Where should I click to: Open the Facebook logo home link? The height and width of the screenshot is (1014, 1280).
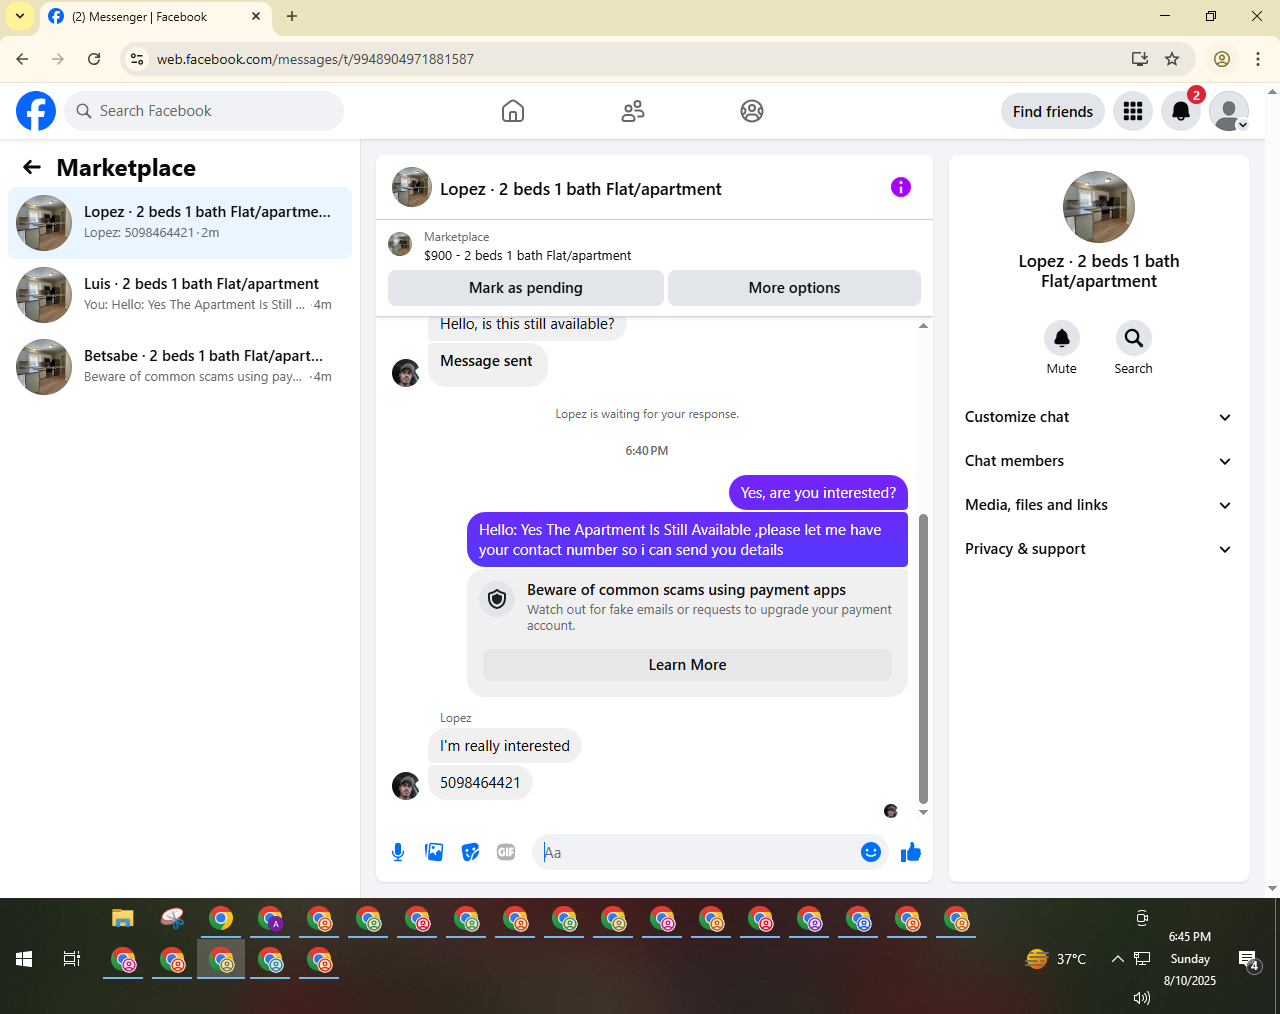(36, 111)
